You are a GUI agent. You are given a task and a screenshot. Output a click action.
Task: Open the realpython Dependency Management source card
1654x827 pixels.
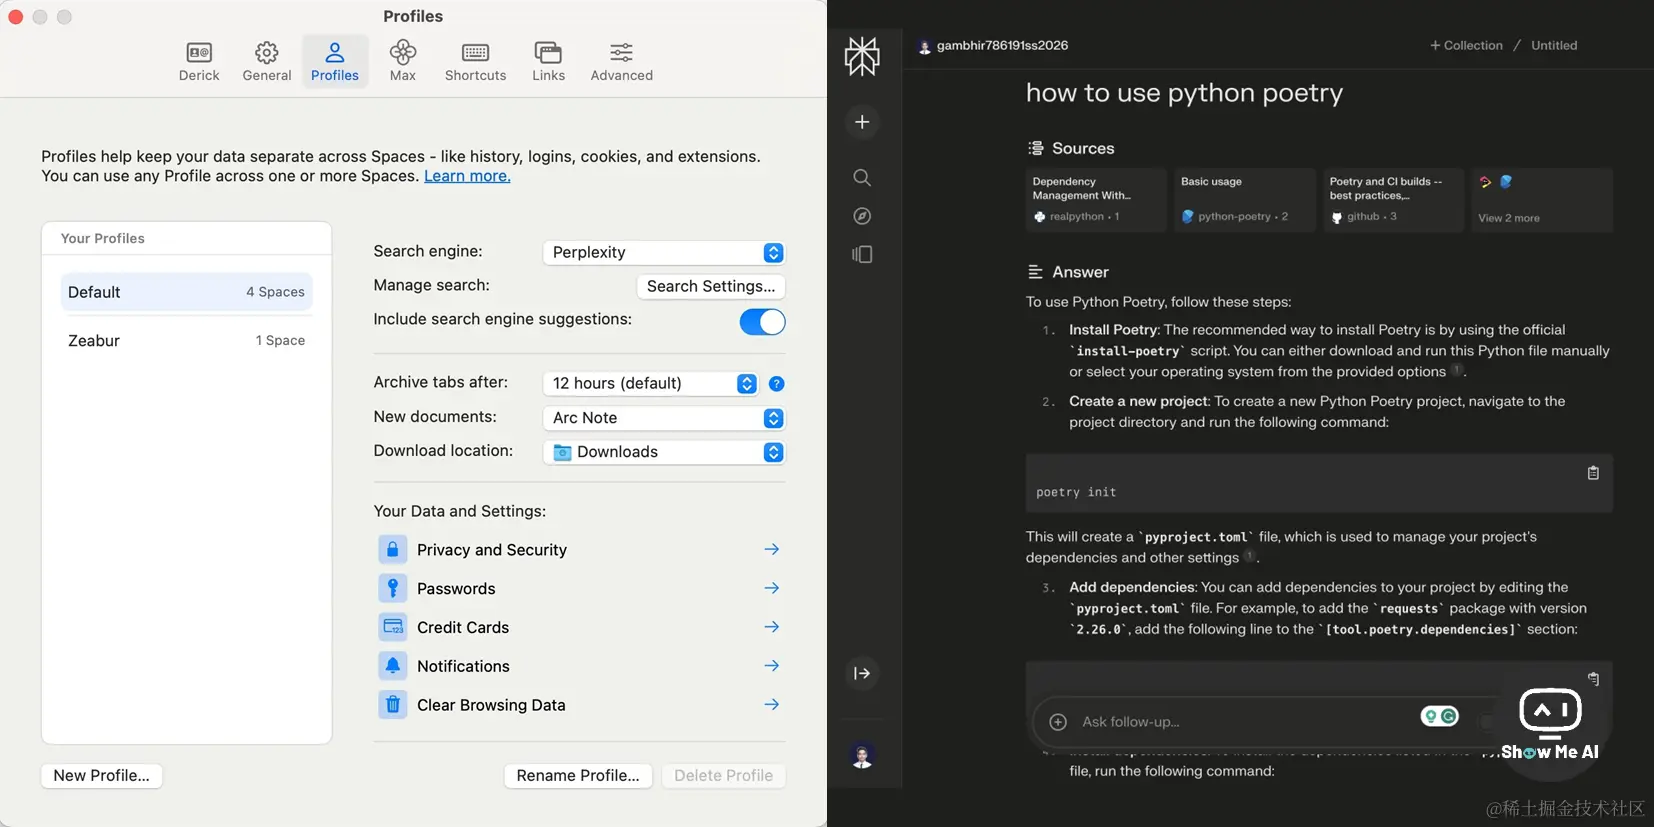[x=1096, y=200]
